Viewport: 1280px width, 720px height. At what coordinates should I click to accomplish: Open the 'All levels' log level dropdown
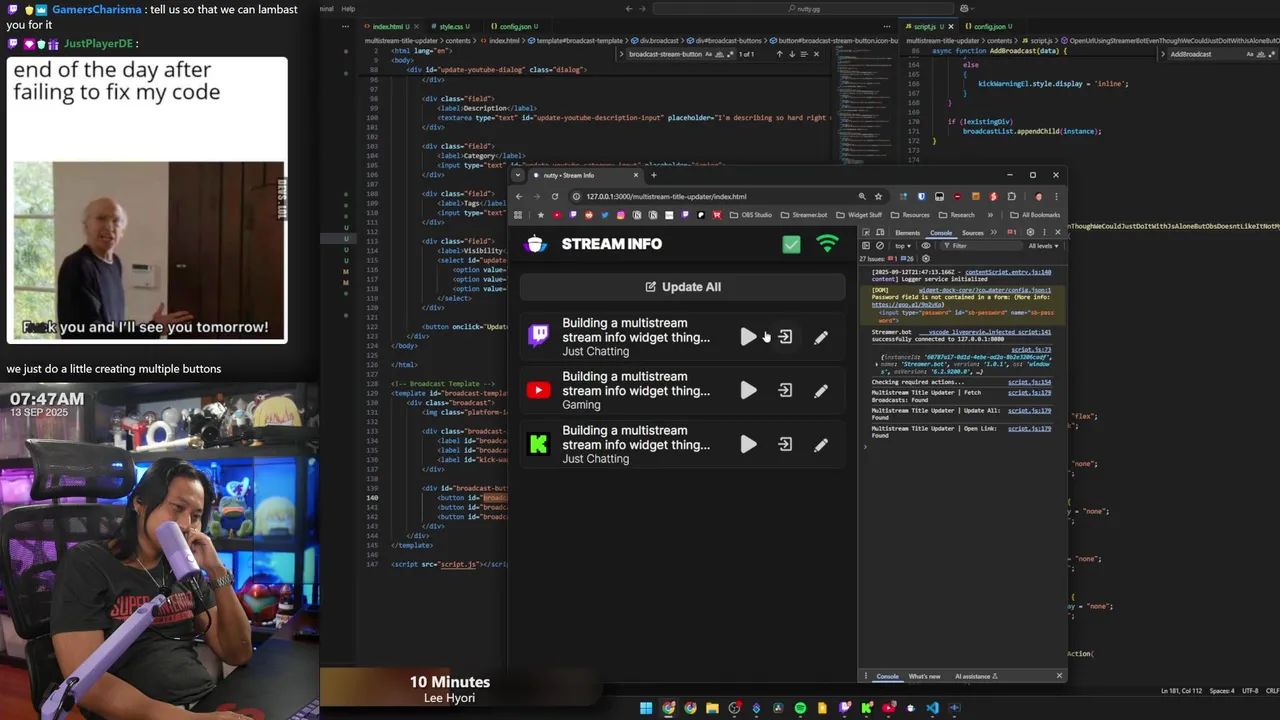tap(1043, 246)
